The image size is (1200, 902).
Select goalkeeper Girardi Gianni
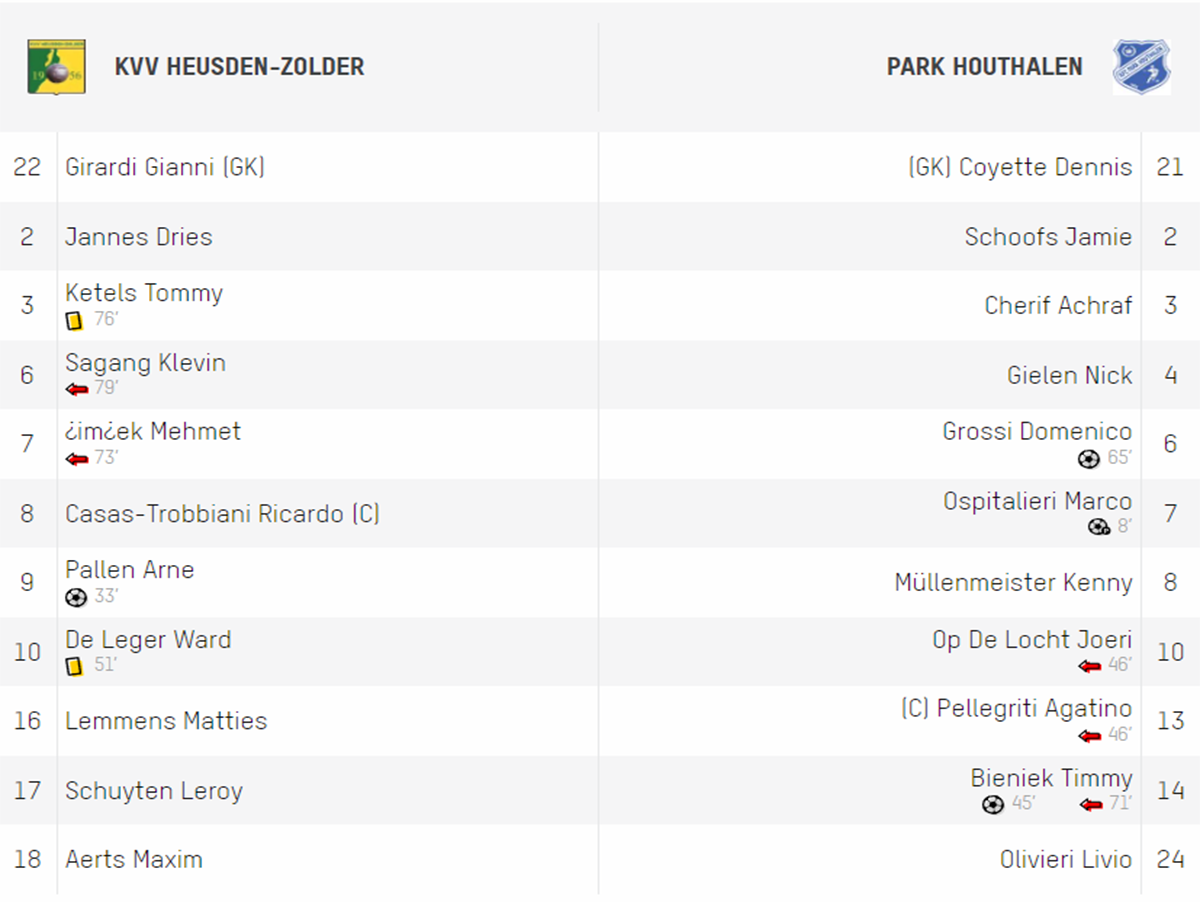[x=165, y=167]
